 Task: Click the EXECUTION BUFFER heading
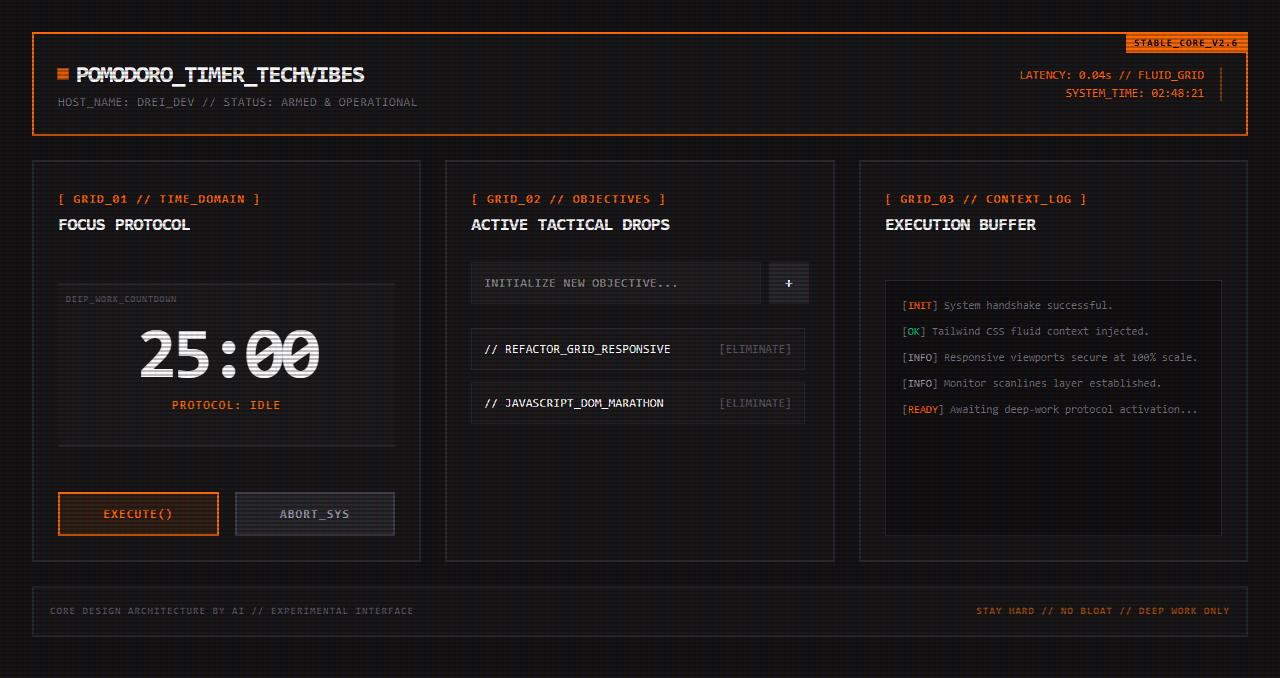point(960,225)
